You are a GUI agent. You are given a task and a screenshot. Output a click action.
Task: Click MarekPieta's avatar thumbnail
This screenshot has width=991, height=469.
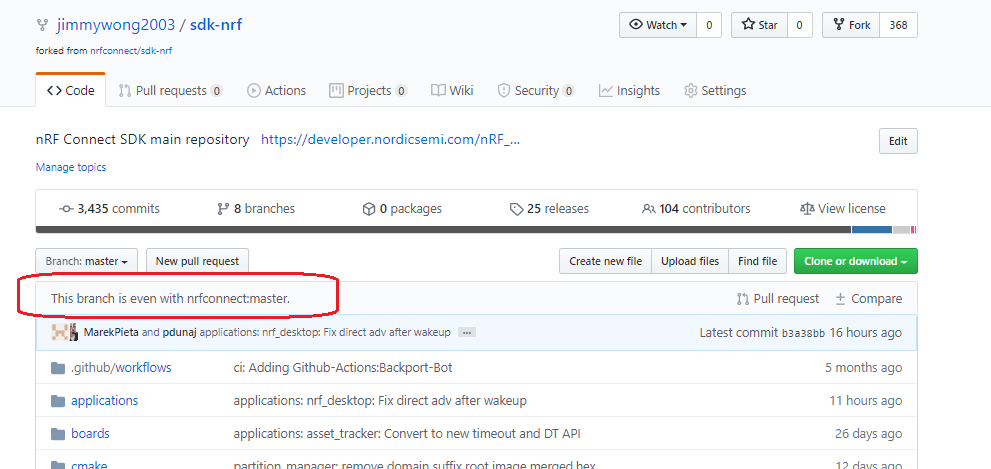(x=59, y=332)
